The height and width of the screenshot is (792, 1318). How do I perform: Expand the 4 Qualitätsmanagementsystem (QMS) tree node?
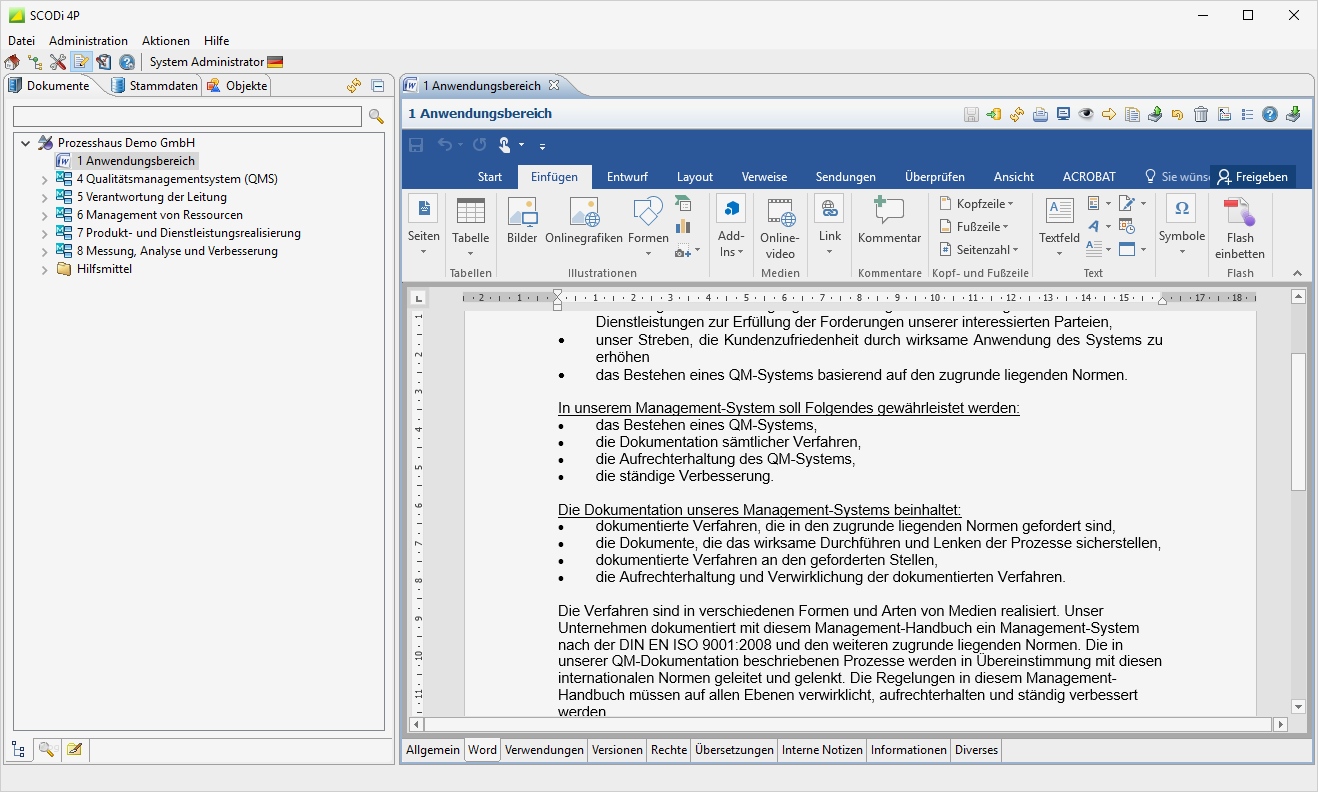point(44,180)
